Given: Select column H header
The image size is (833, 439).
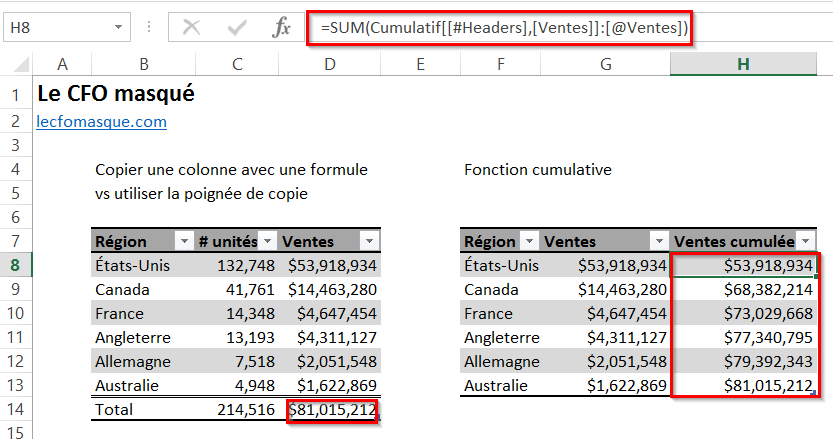Looking at the screenshot, I should pyautogui.click(x=743, y=64).
